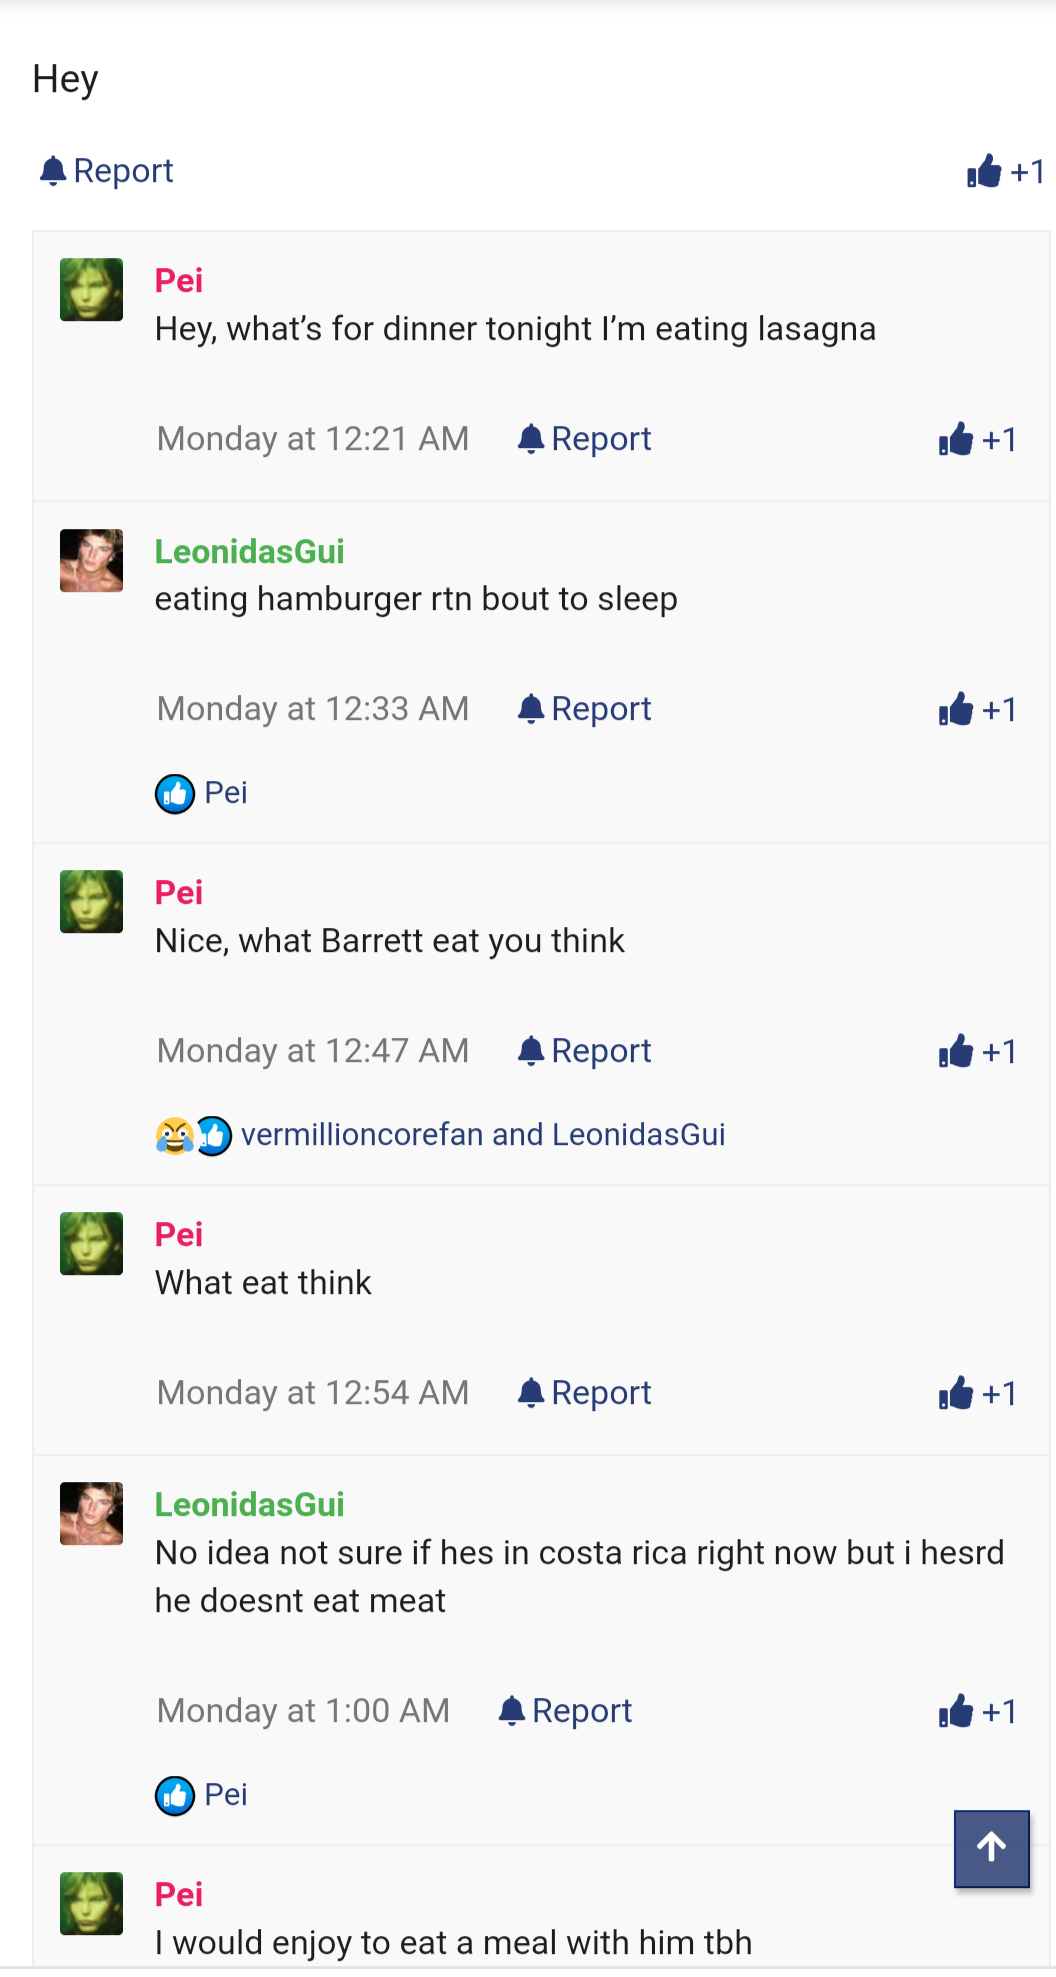
Task: Like the top "Hey" post with +1
Action: tap(1005, 172)
